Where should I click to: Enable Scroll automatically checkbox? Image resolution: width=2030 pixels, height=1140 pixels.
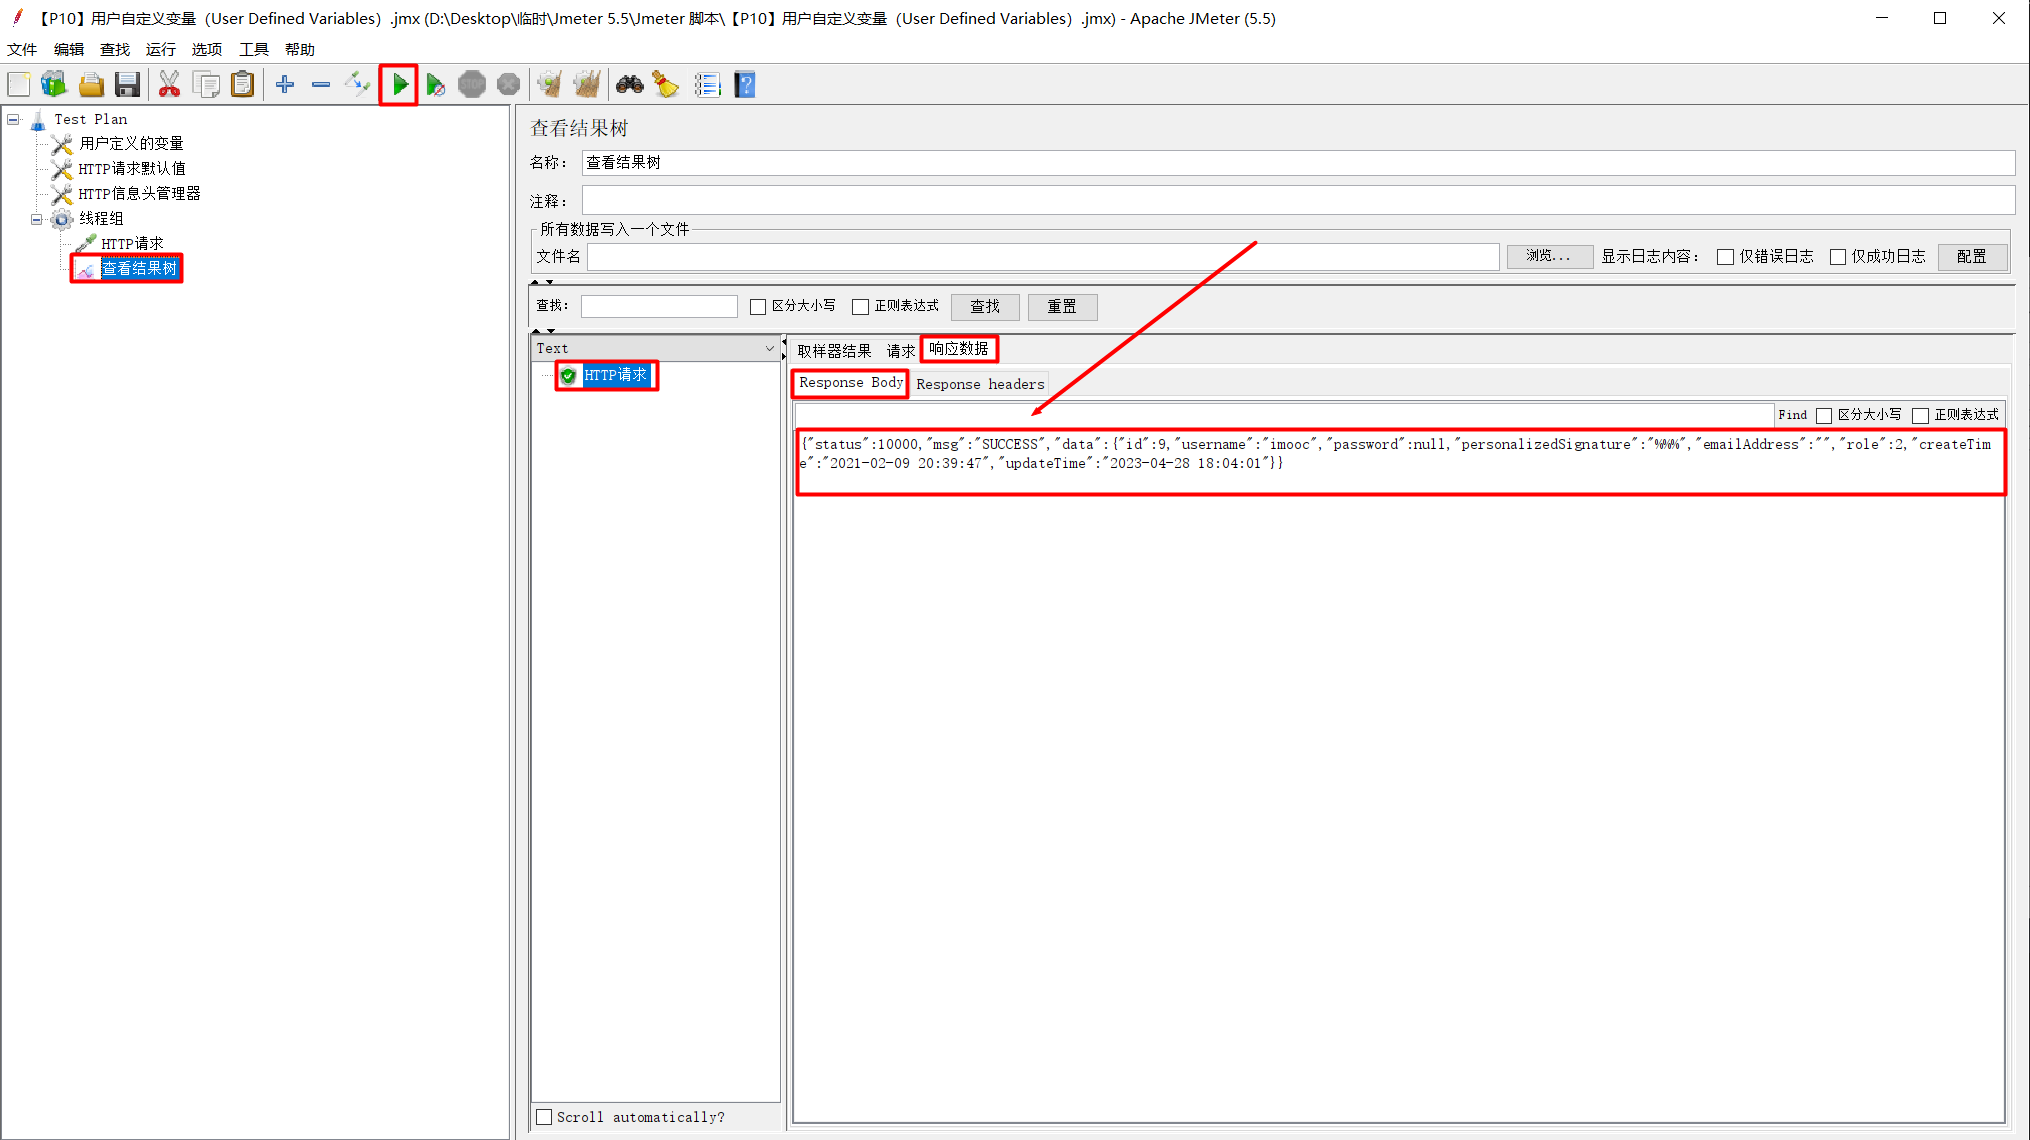(x=544, y=1117)
